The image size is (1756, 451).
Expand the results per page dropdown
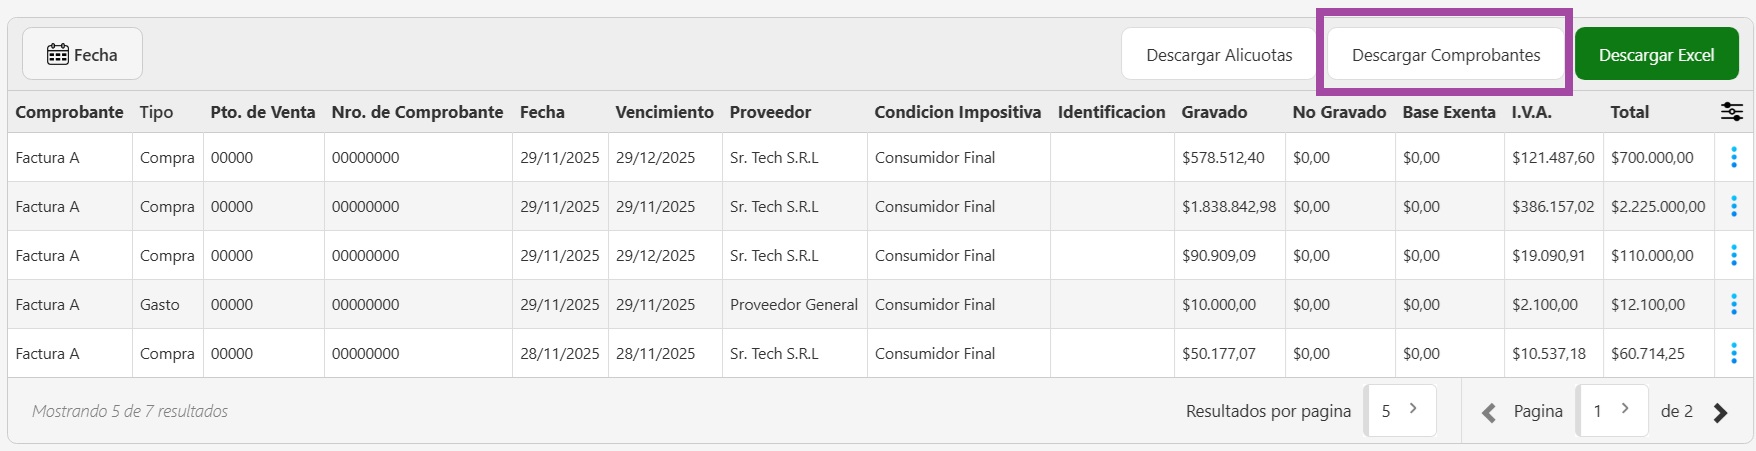(x=1400, y=410)
